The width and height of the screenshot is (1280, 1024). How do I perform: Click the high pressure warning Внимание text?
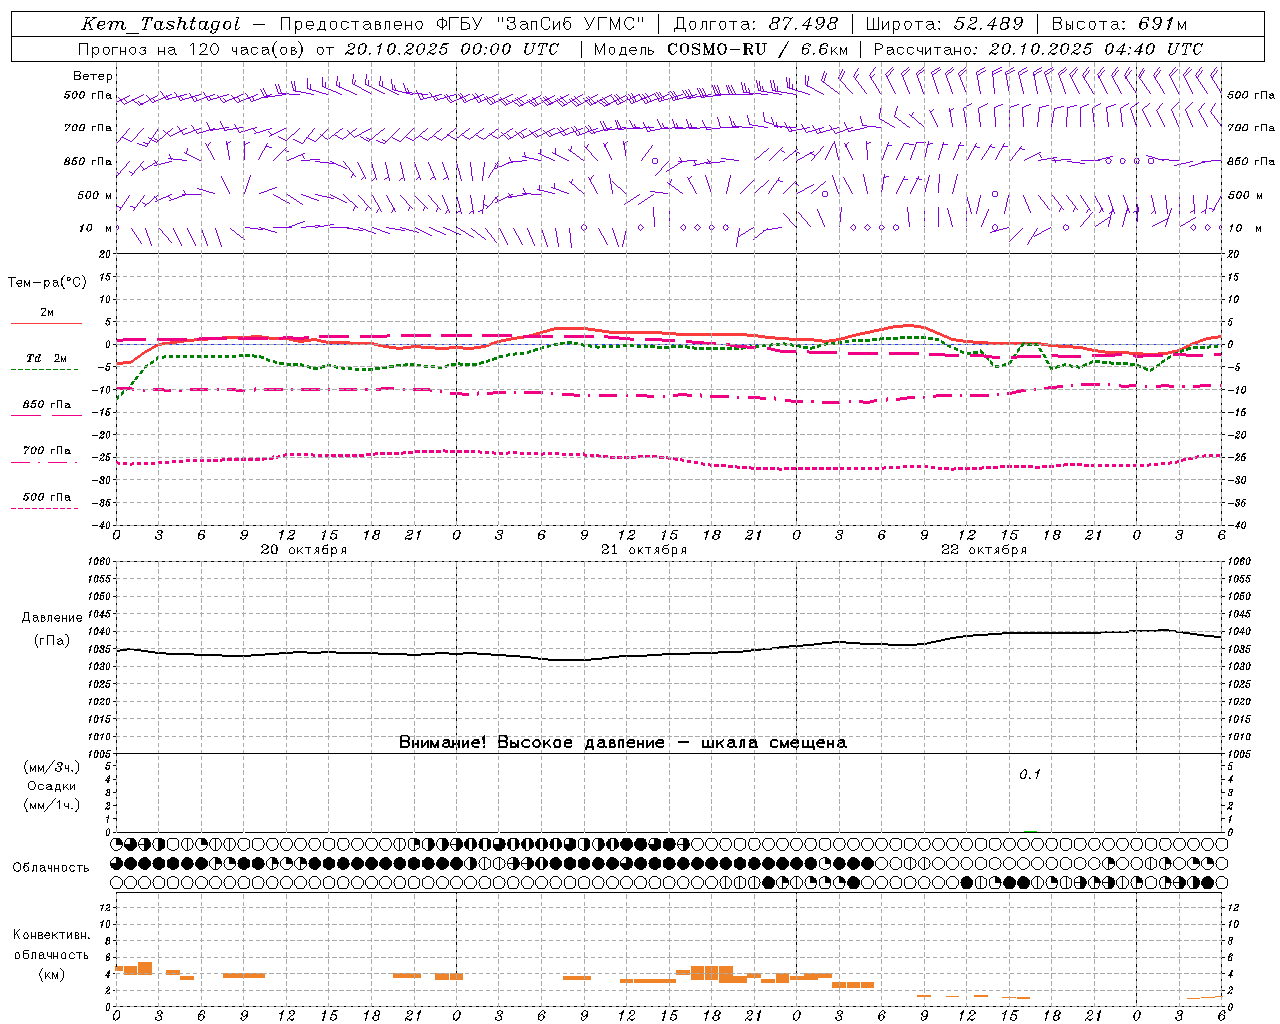[622, 743]
